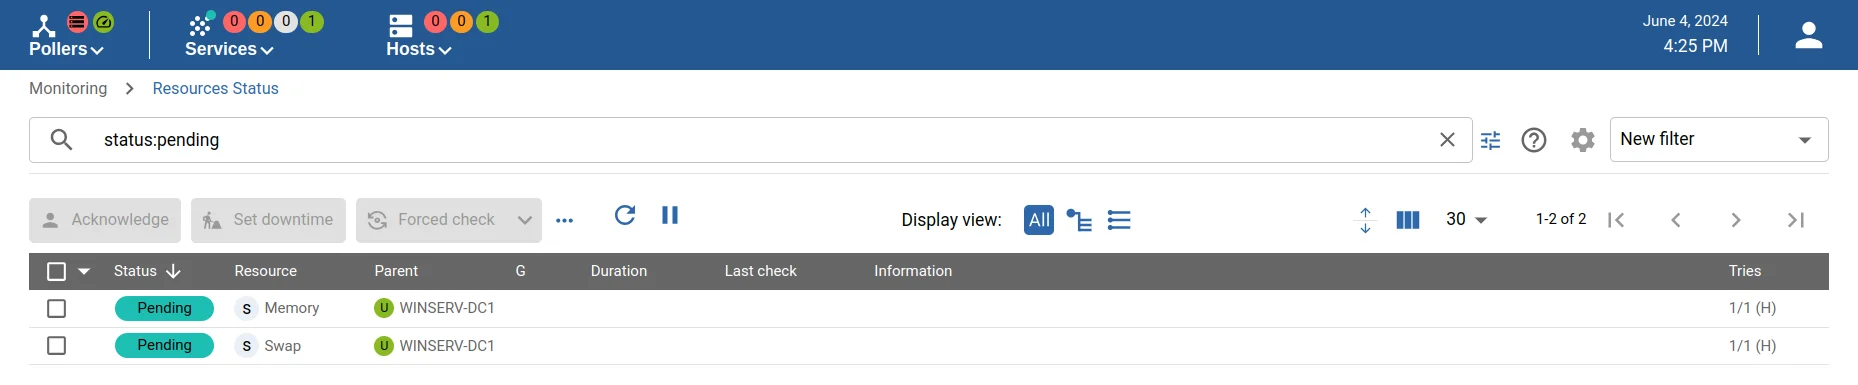
Task: Switch to view by service
Action: click(1119, 220)
